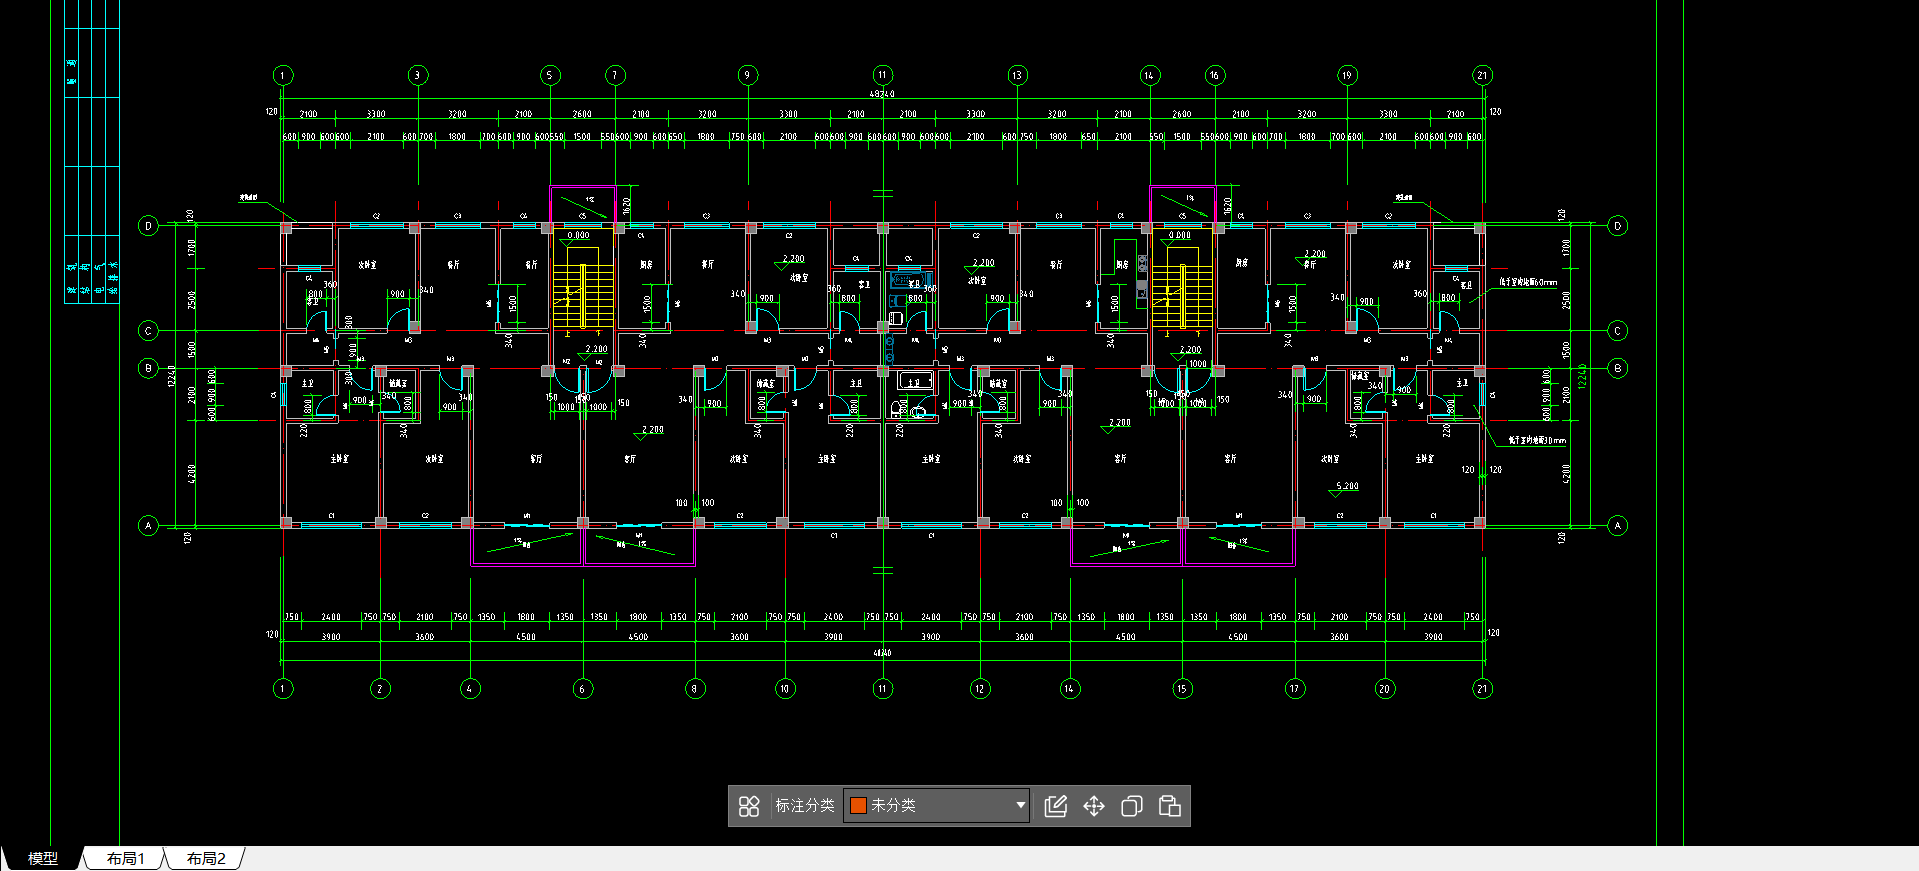1919x871 pixels.
Task: Switch to the 布局1 layout tab
Action: point(126,859)
